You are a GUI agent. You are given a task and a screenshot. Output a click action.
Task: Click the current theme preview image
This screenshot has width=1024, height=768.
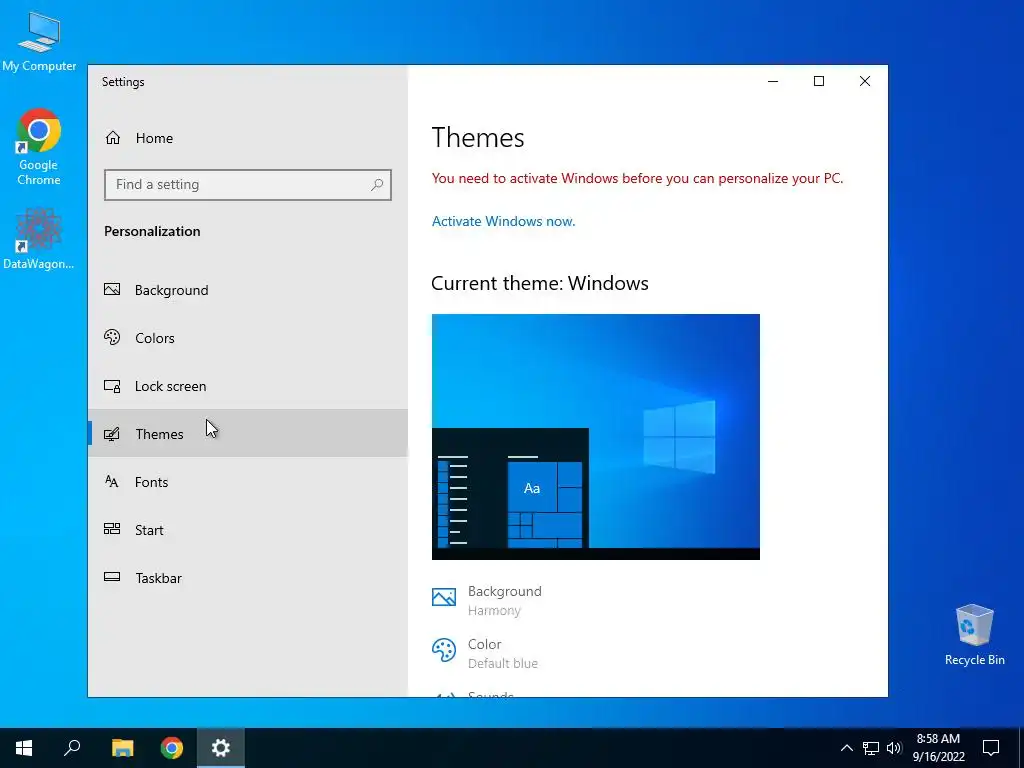click(596, 437)
